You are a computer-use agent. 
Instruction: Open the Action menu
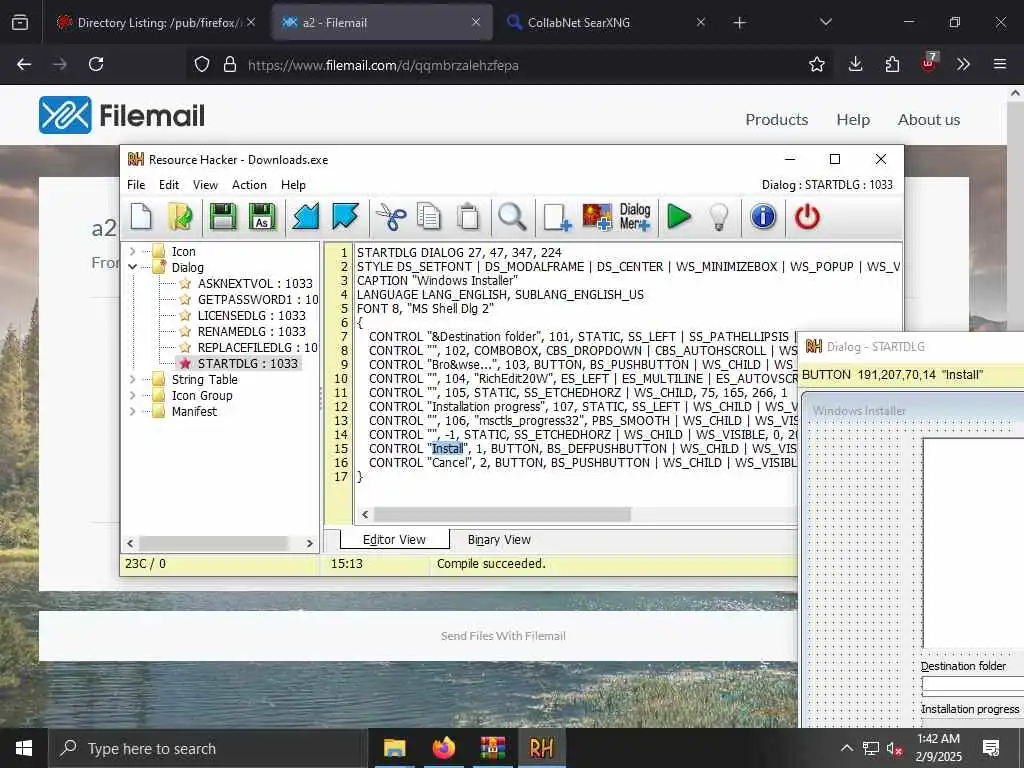(x=249, y=185)
